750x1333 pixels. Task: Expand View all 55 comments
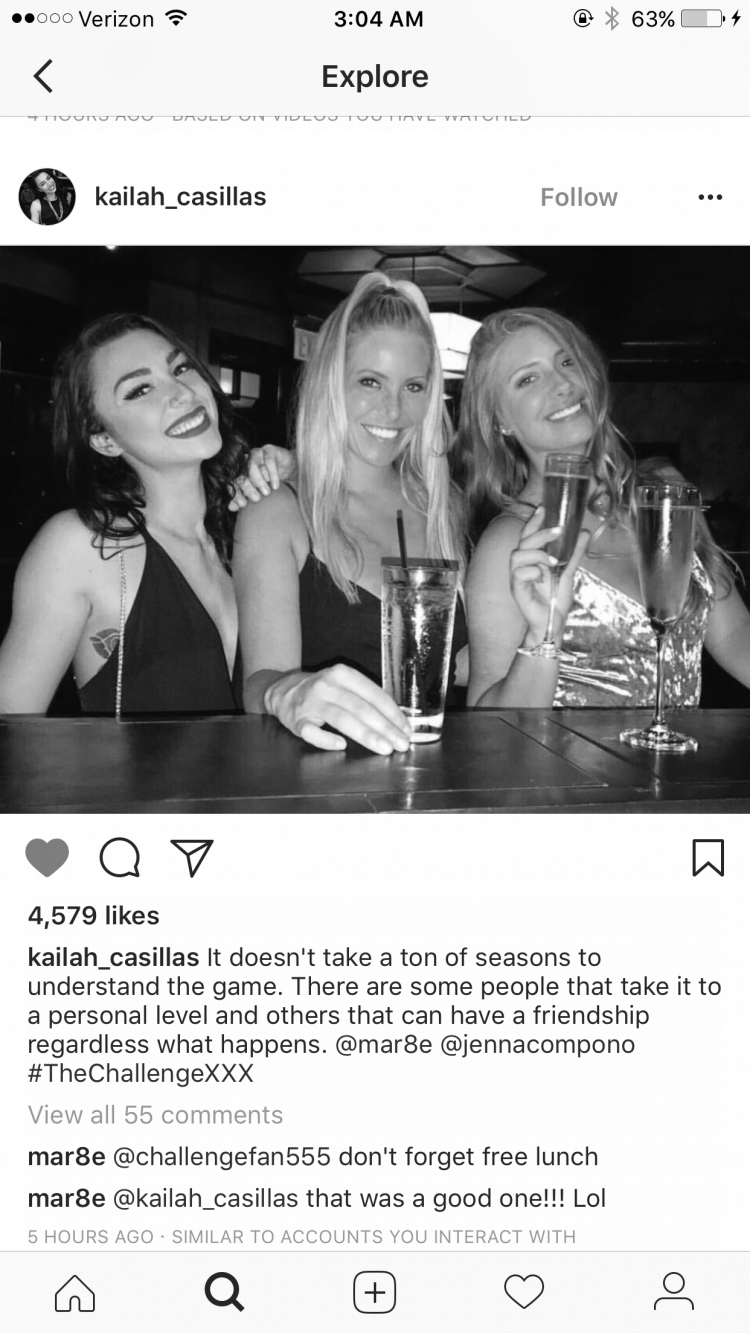[156, 1114]
